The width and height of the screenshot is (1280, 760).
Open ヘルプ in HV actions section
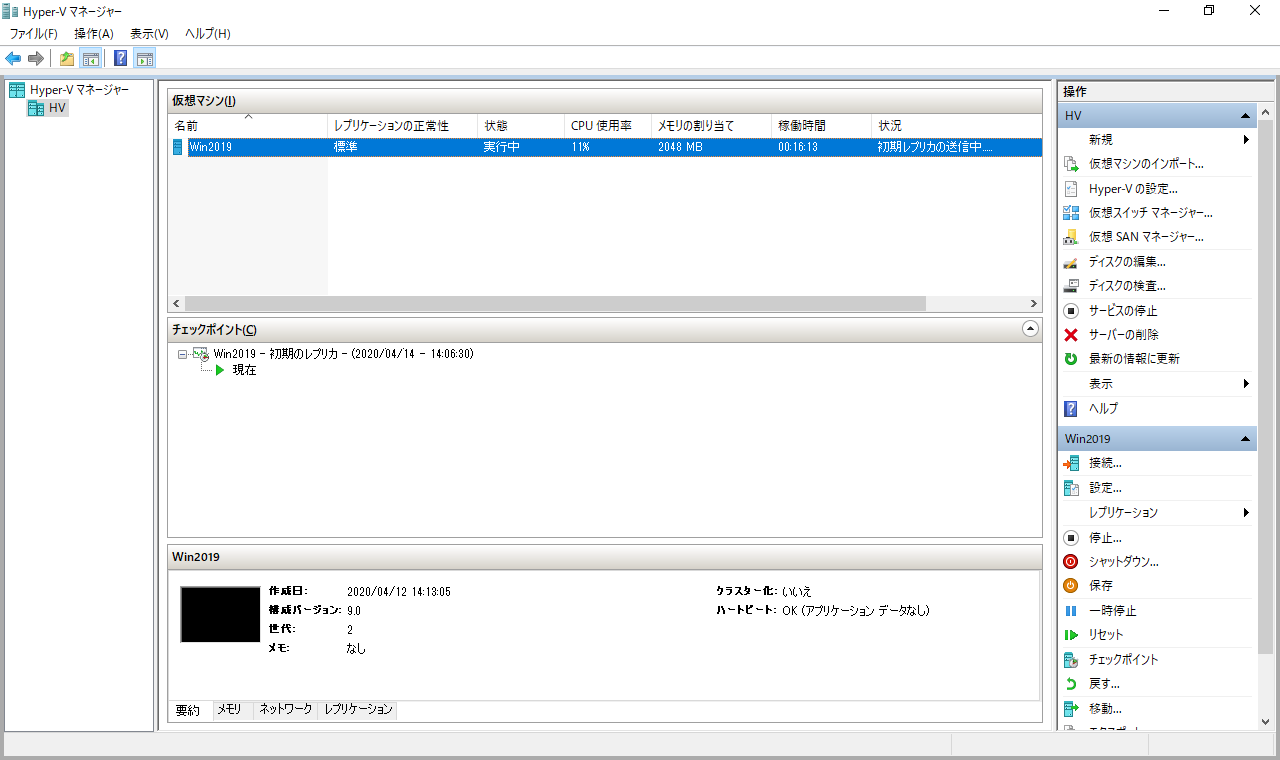(1103, 408)
